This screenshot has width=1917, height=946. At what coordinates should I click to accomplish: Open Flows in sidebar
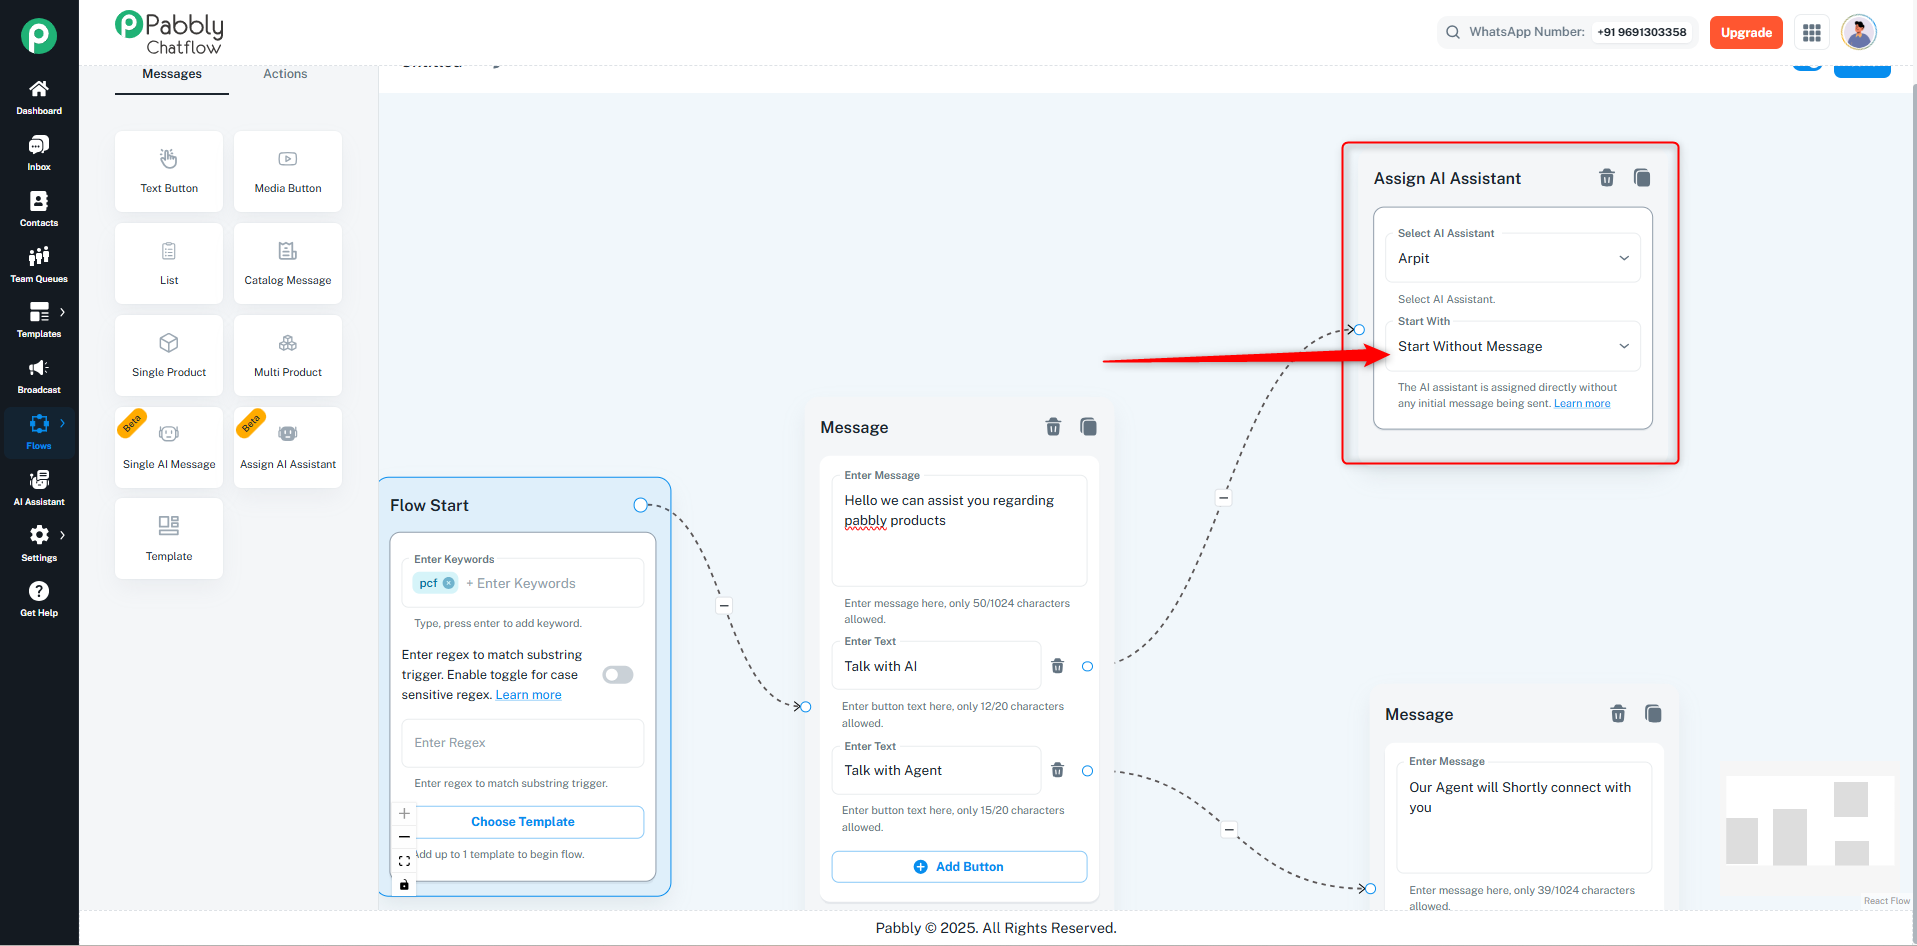pos(39,433)
